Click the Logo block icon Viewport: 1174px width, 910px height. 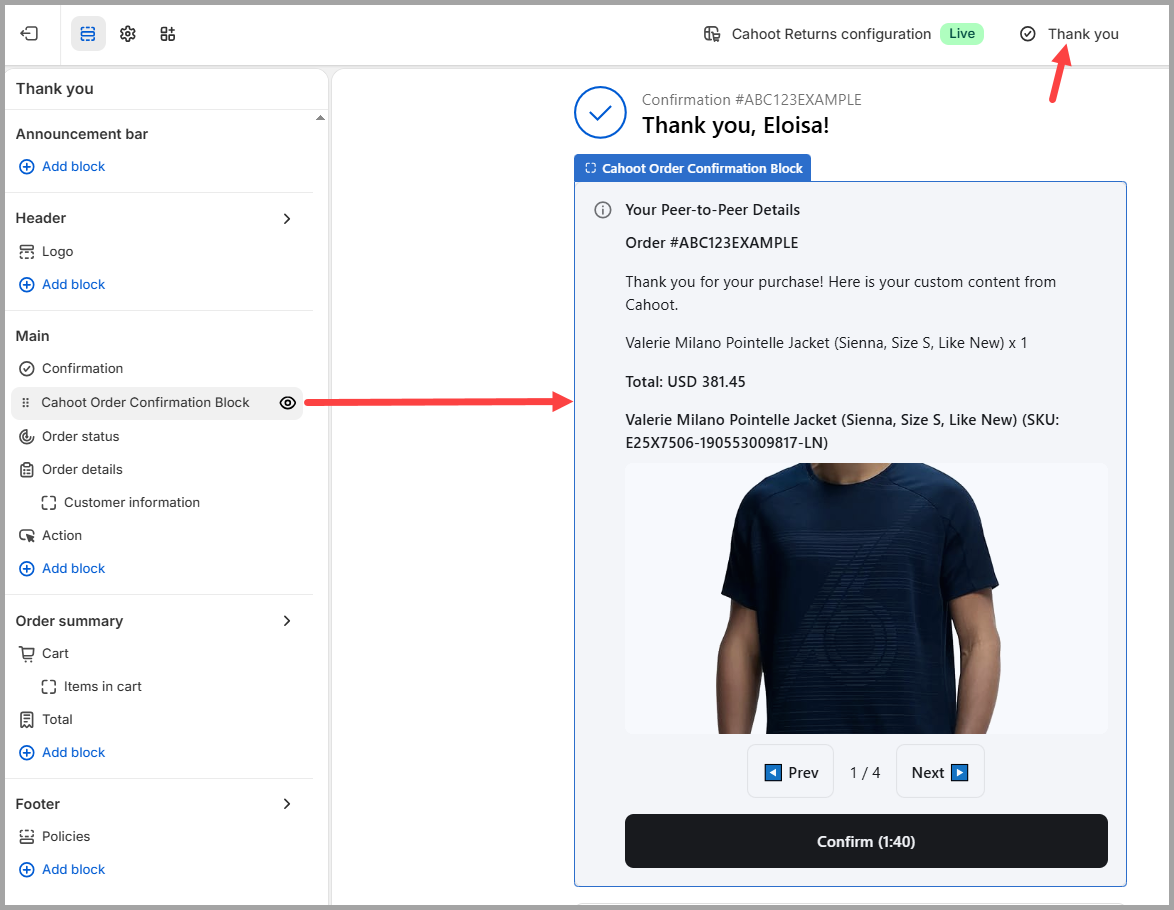click(27, 252)
